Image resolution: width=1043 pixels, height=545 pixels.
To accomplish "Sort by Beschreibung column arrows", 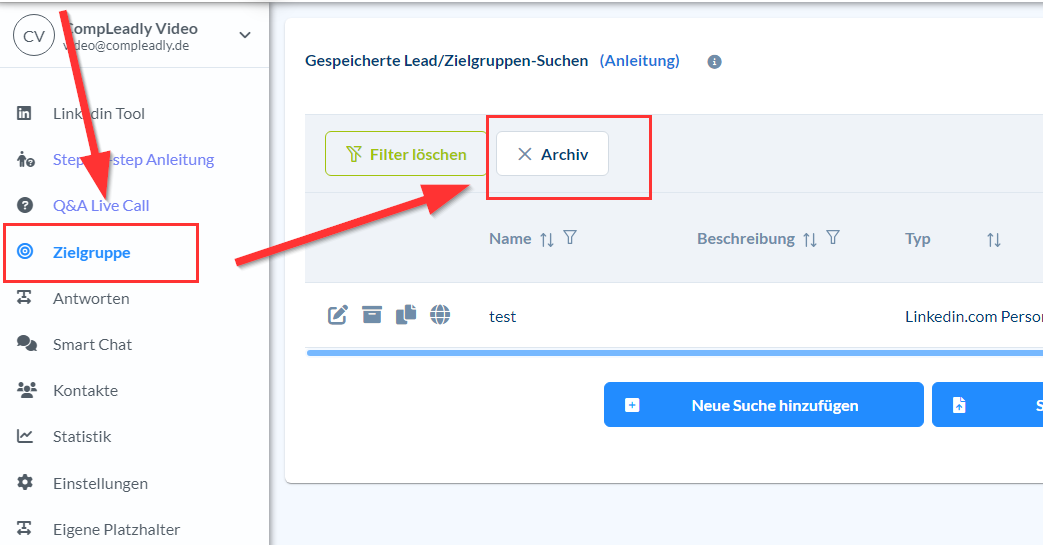I will (809, 239).
